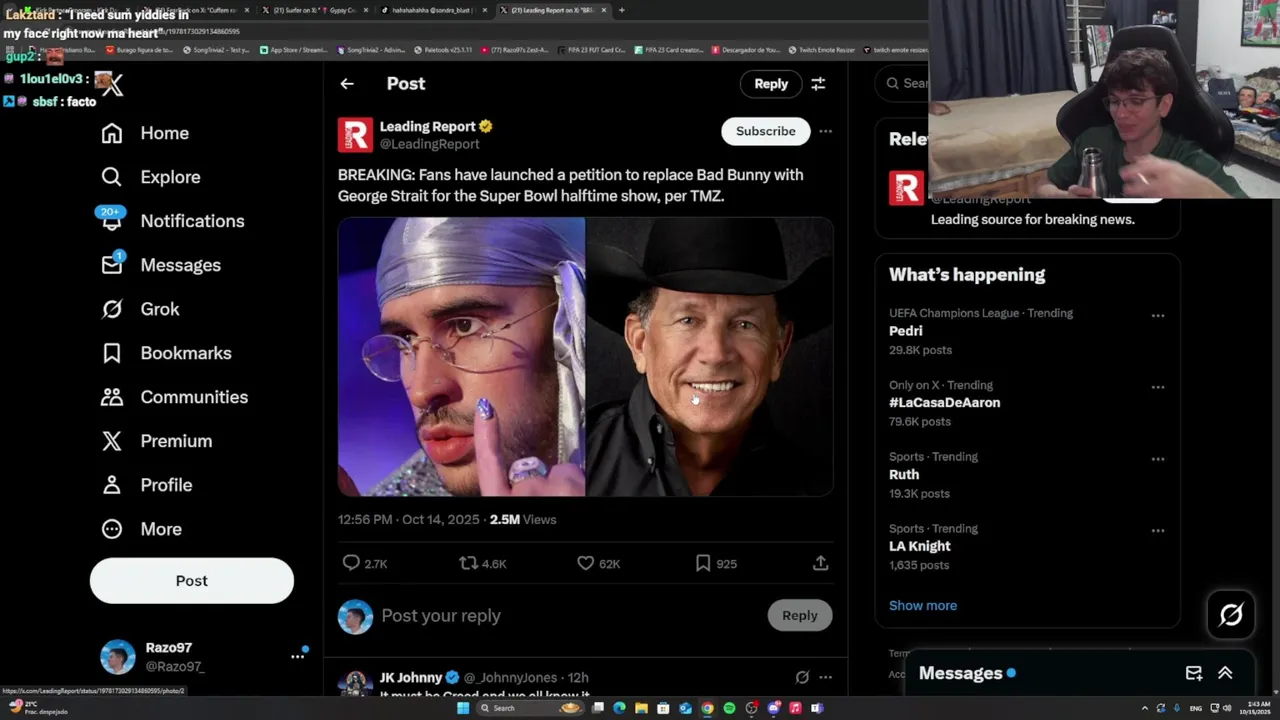Click the Grok icon on JK Johnny's reply
Viewport: 1280px width, 720px height.
click(802, 677)
